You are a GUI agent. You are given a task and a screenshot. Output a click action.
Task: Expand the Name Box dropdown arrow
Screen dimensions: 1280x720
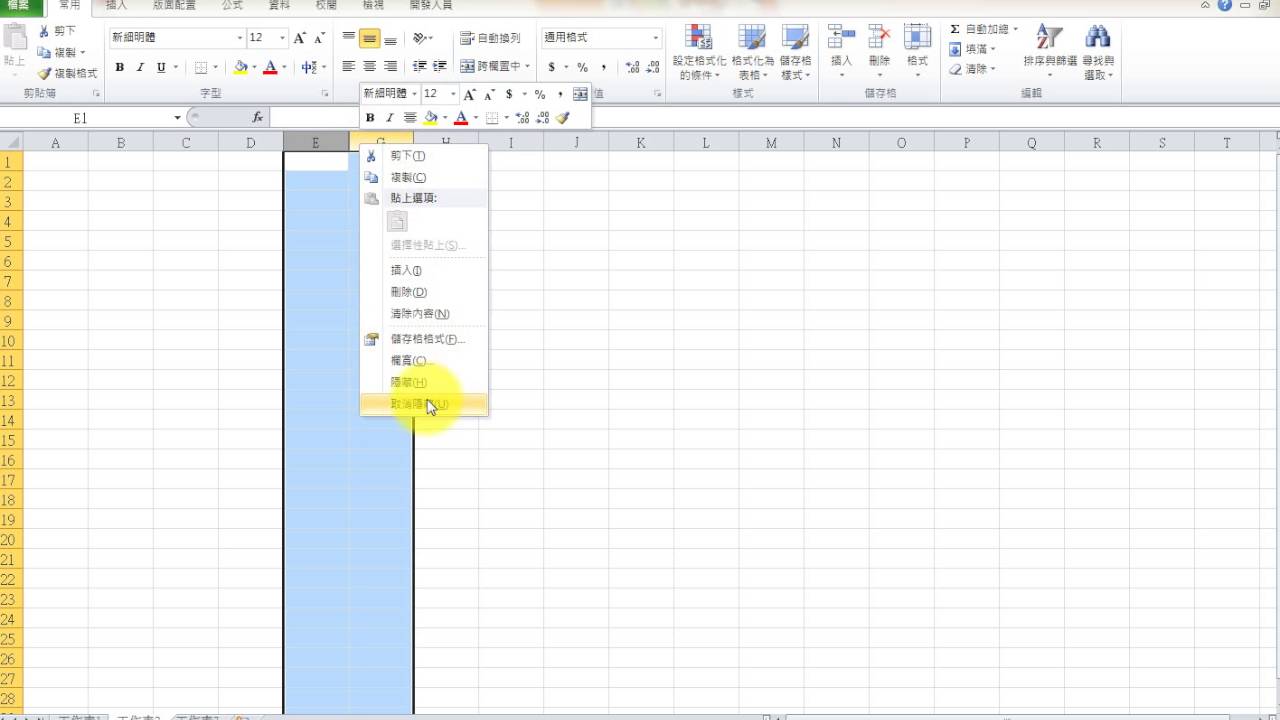click(176, 118)
